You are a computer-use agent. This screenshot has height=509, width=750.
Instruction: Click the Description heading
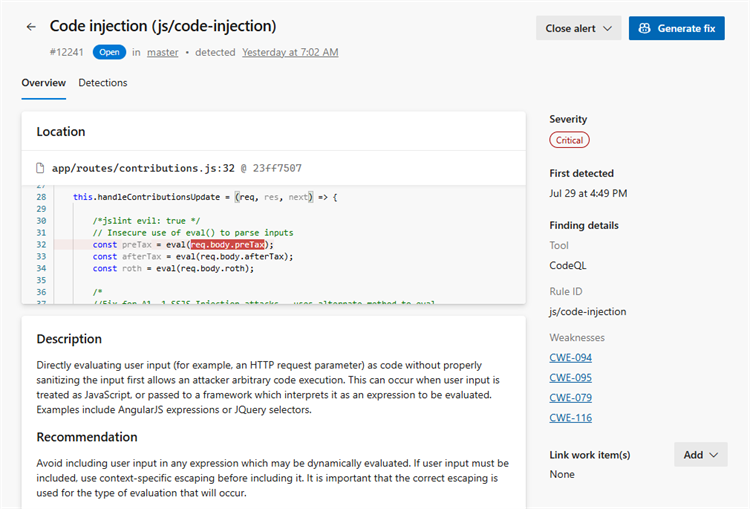pos(69,339)
